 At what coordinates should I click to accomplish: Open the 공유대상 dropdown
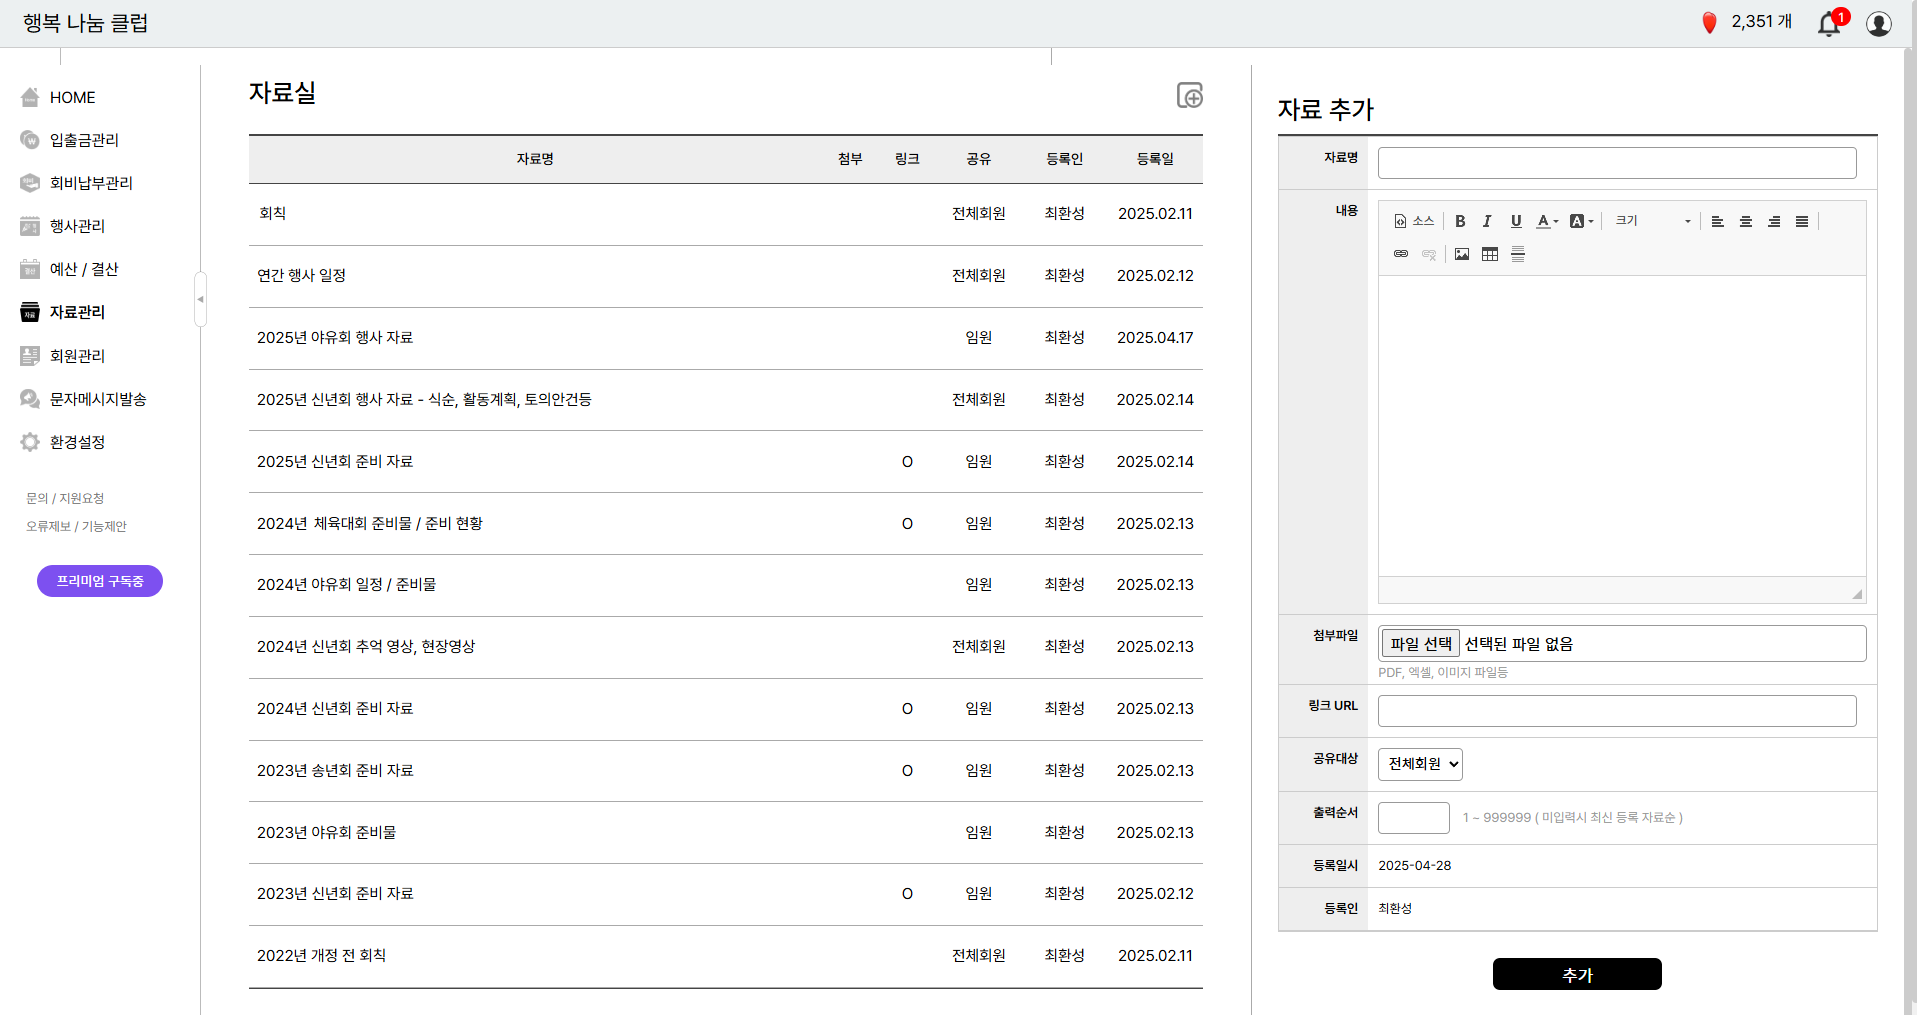1420,764
